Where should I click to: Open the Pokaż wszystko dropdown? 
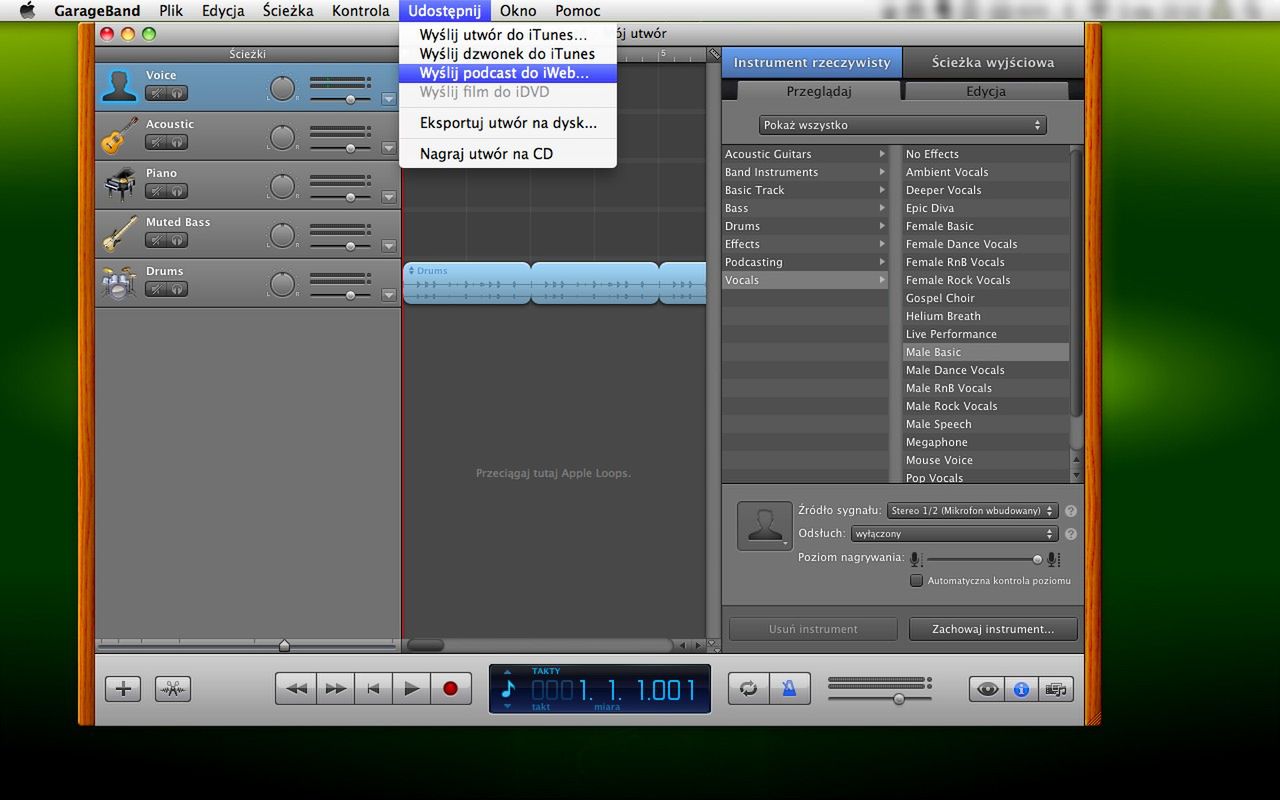tap(902, 125)
